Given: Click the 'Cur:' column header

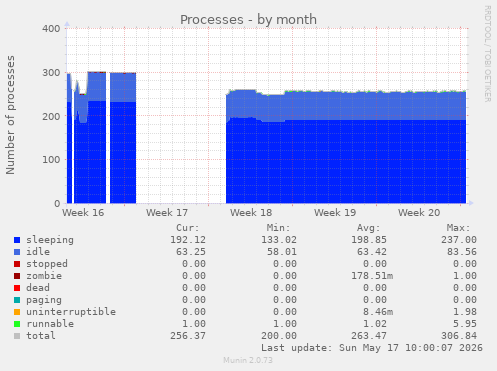Looking at the screenshot, I should (188, 228).
